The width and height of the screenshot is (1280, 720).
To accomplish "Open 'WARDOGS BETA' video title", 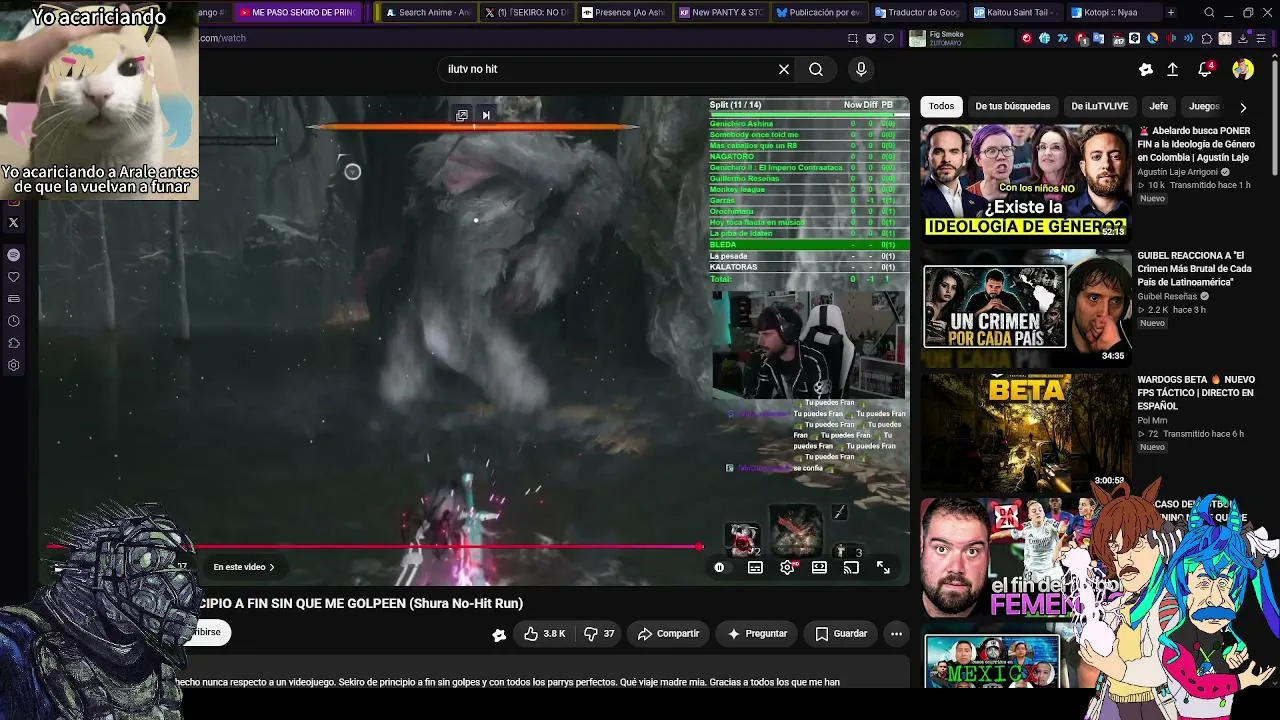I will coord(1196,393).
